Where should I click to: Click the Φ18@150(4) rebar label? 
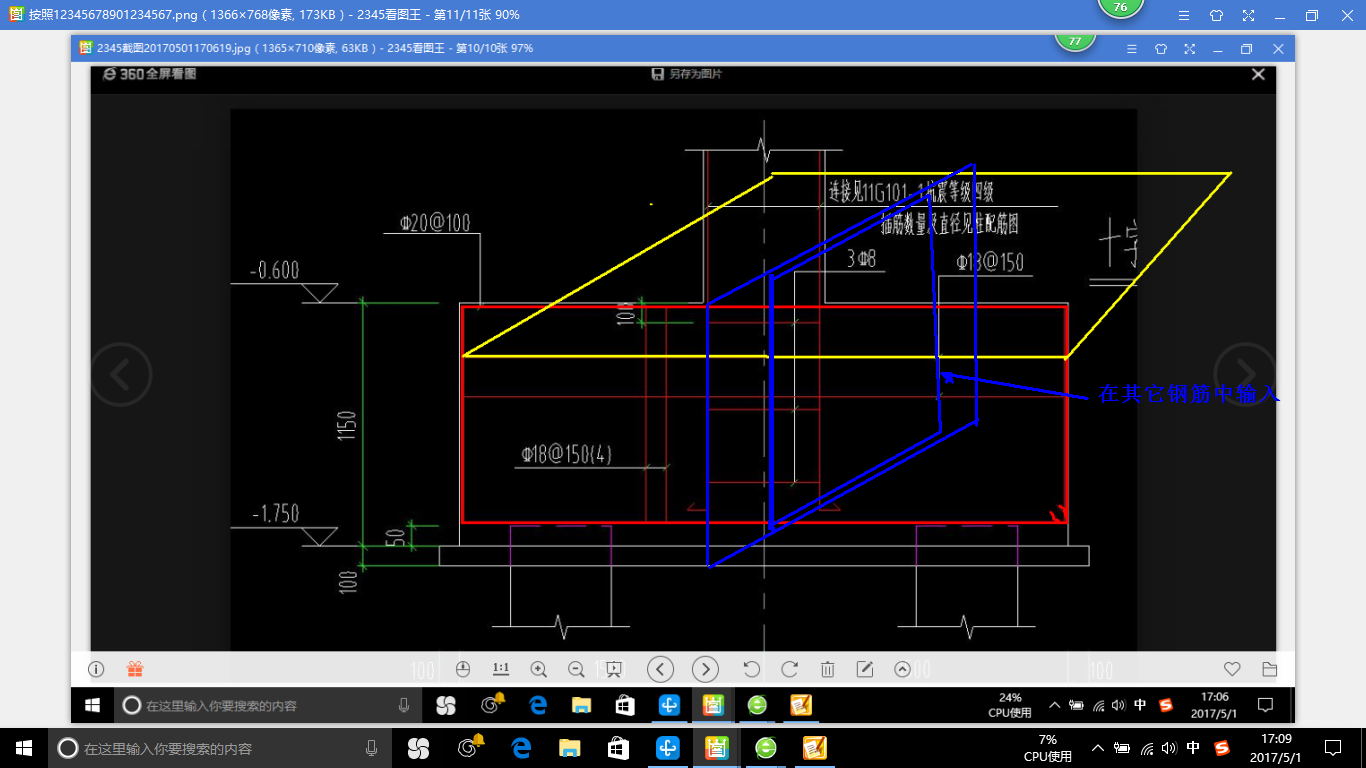565,455
